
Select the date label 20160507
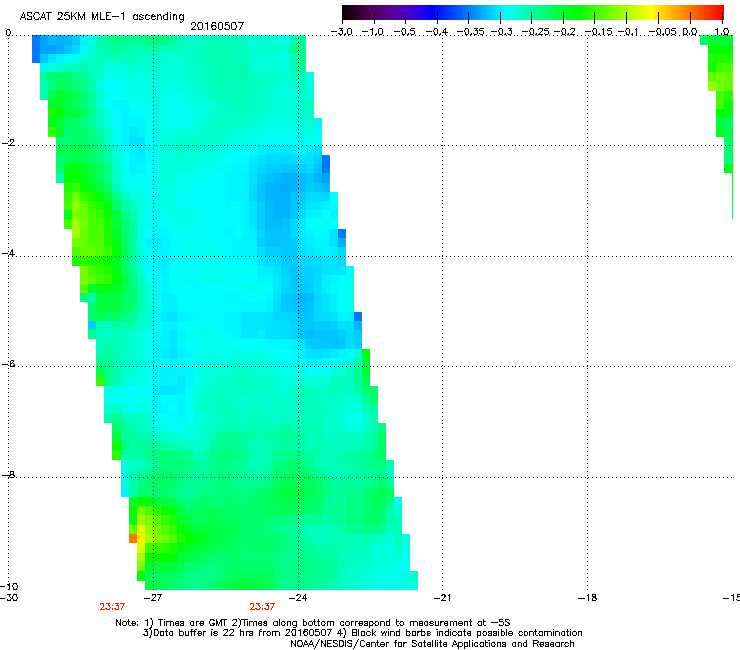[x=217, y=26]
